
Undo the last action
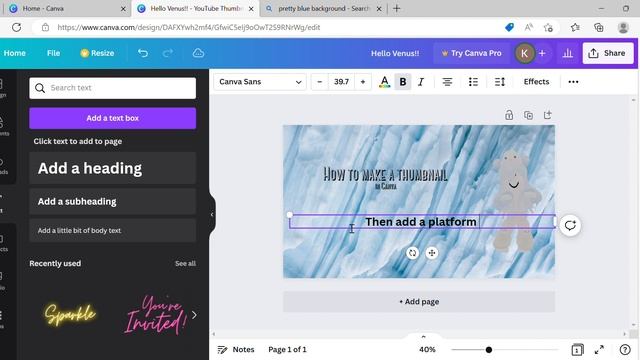point(142,53)
